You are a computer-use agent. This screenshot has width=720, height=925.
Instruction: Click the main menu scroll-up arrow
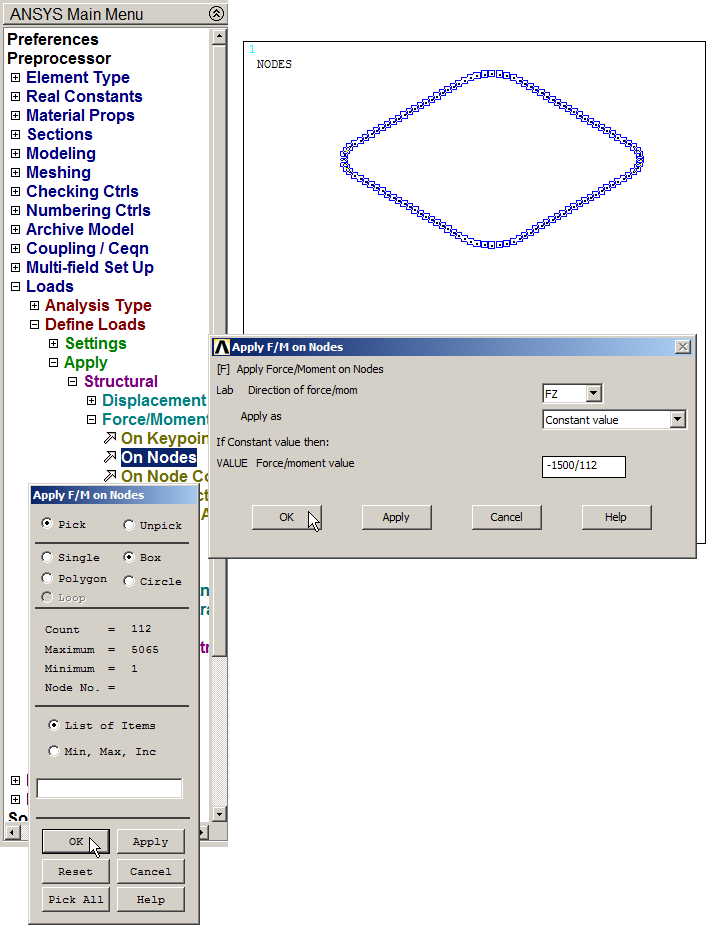[x=218, y=37]
